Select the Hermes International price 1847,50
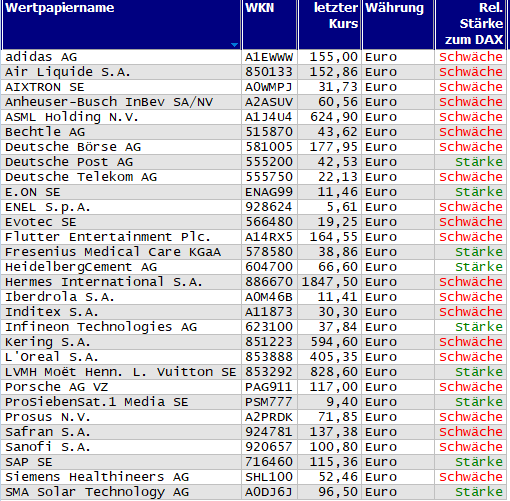The height and width of the screenshot is (501, 510). (x=330, y=282)
